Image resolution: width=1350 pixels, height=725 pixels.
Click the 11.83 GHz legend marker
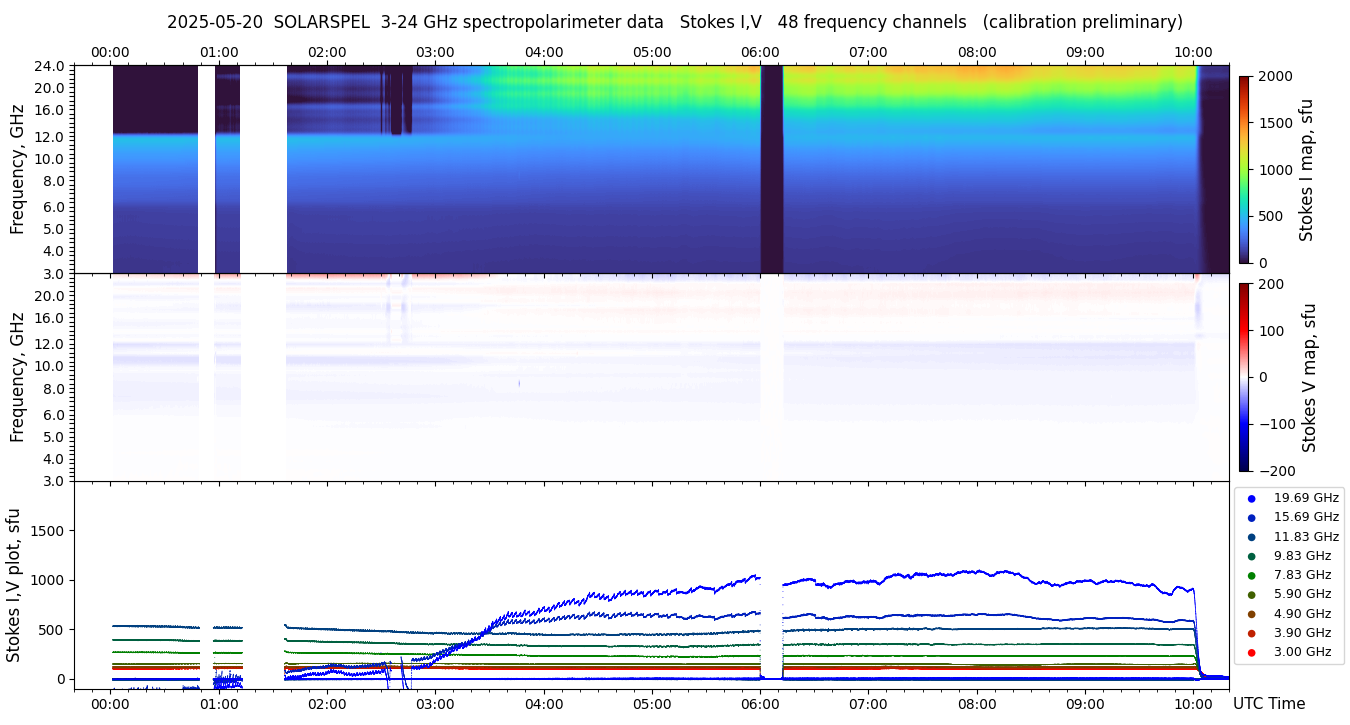point(1251,537)
